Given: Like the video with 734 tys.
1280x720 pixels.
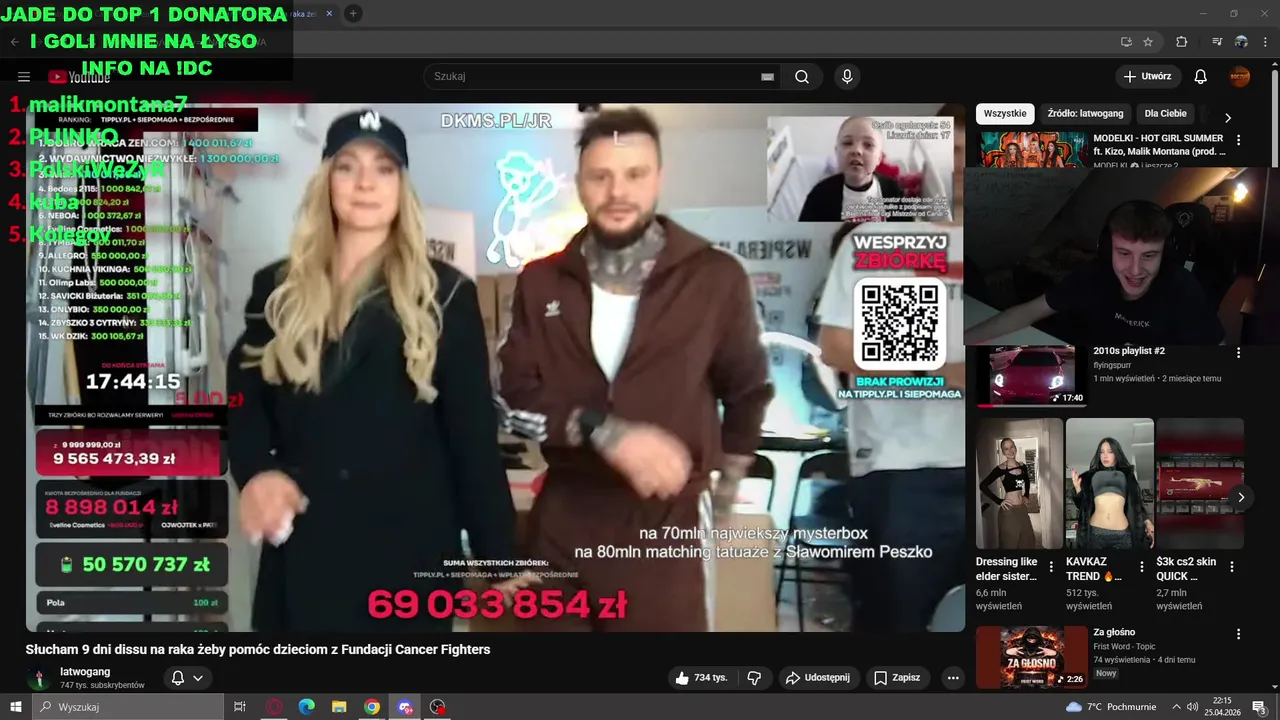Looking at the screenshot, I should click(701, 677).
